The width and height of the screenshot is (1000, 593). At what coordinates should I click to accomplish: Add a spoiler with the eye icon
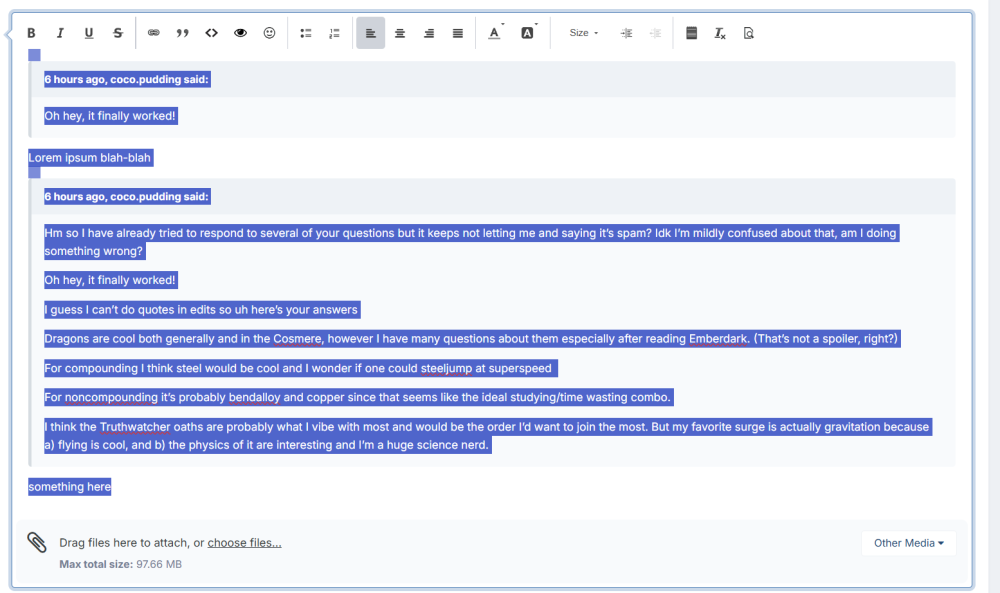pyautogui.click(x=240, y=33)
